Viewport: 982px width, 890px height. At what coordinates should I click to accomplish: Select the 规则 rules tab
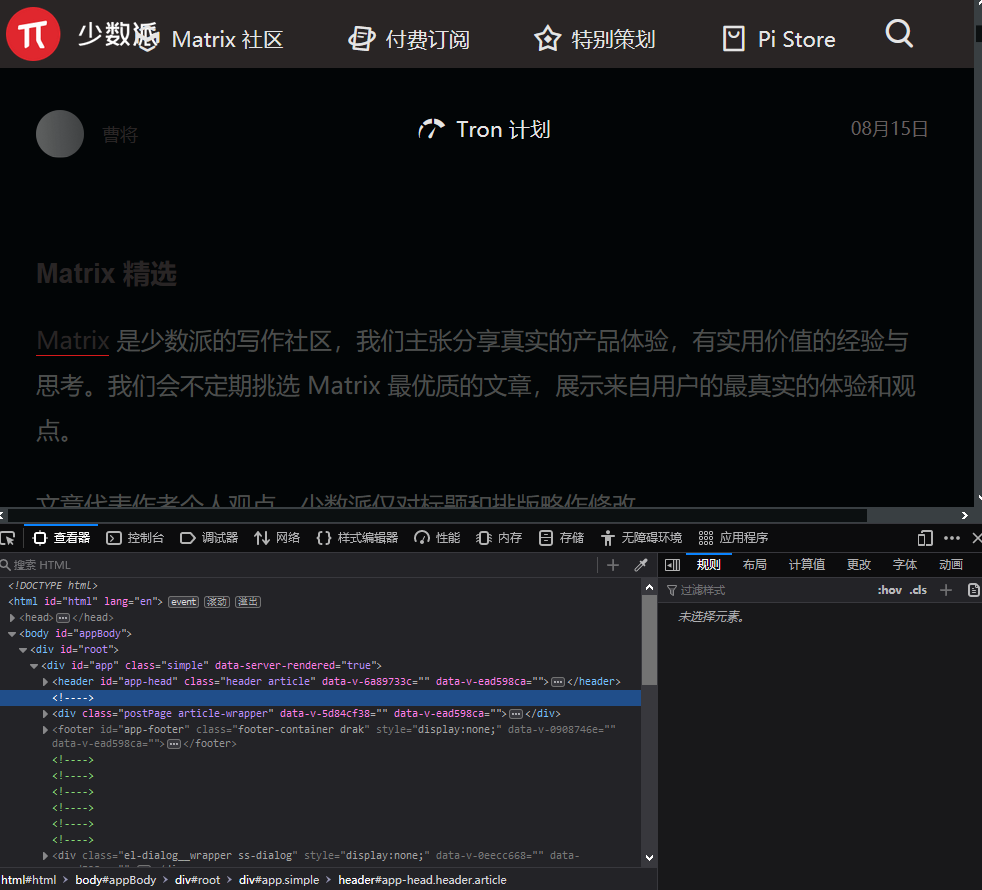(709, 565)
